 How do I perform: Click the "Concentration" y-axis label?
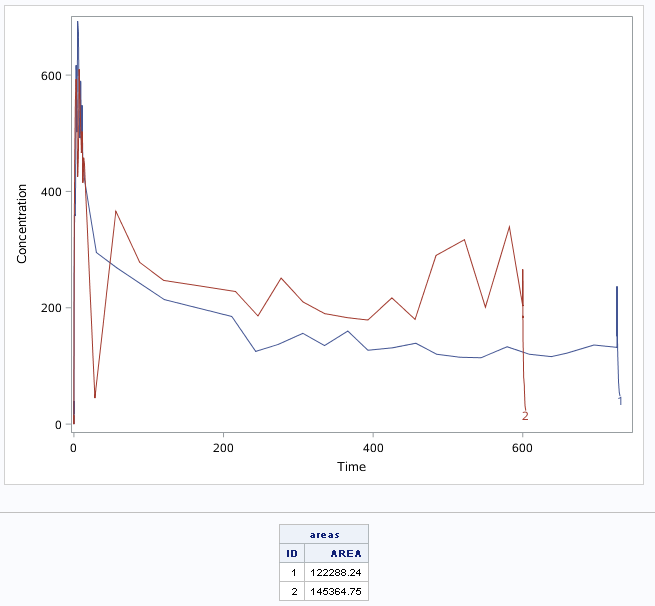pos(22,223)
